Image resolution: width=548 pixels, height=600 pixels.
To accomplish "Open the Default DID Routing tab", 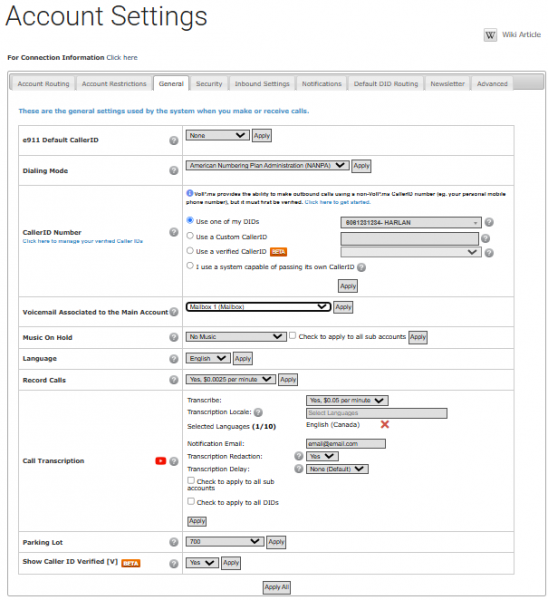I will (386, 83).
